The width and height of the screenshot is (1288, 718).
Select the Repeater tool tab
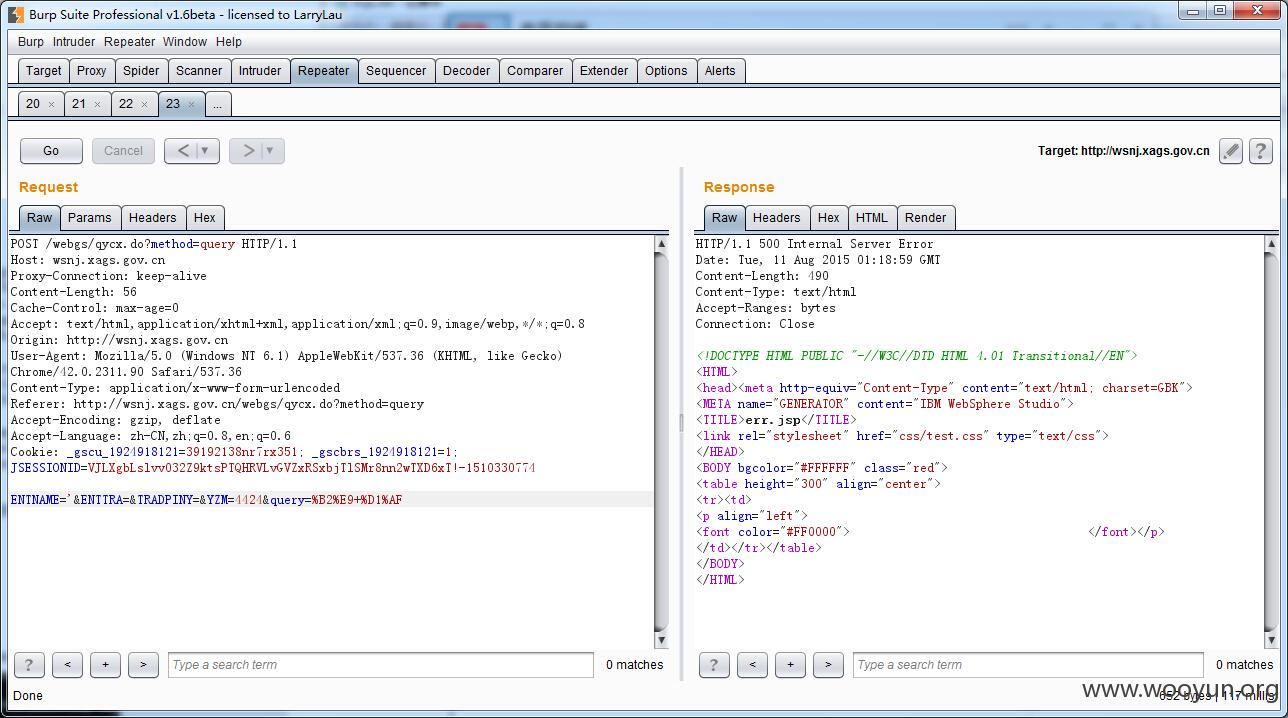coord(324,71)
